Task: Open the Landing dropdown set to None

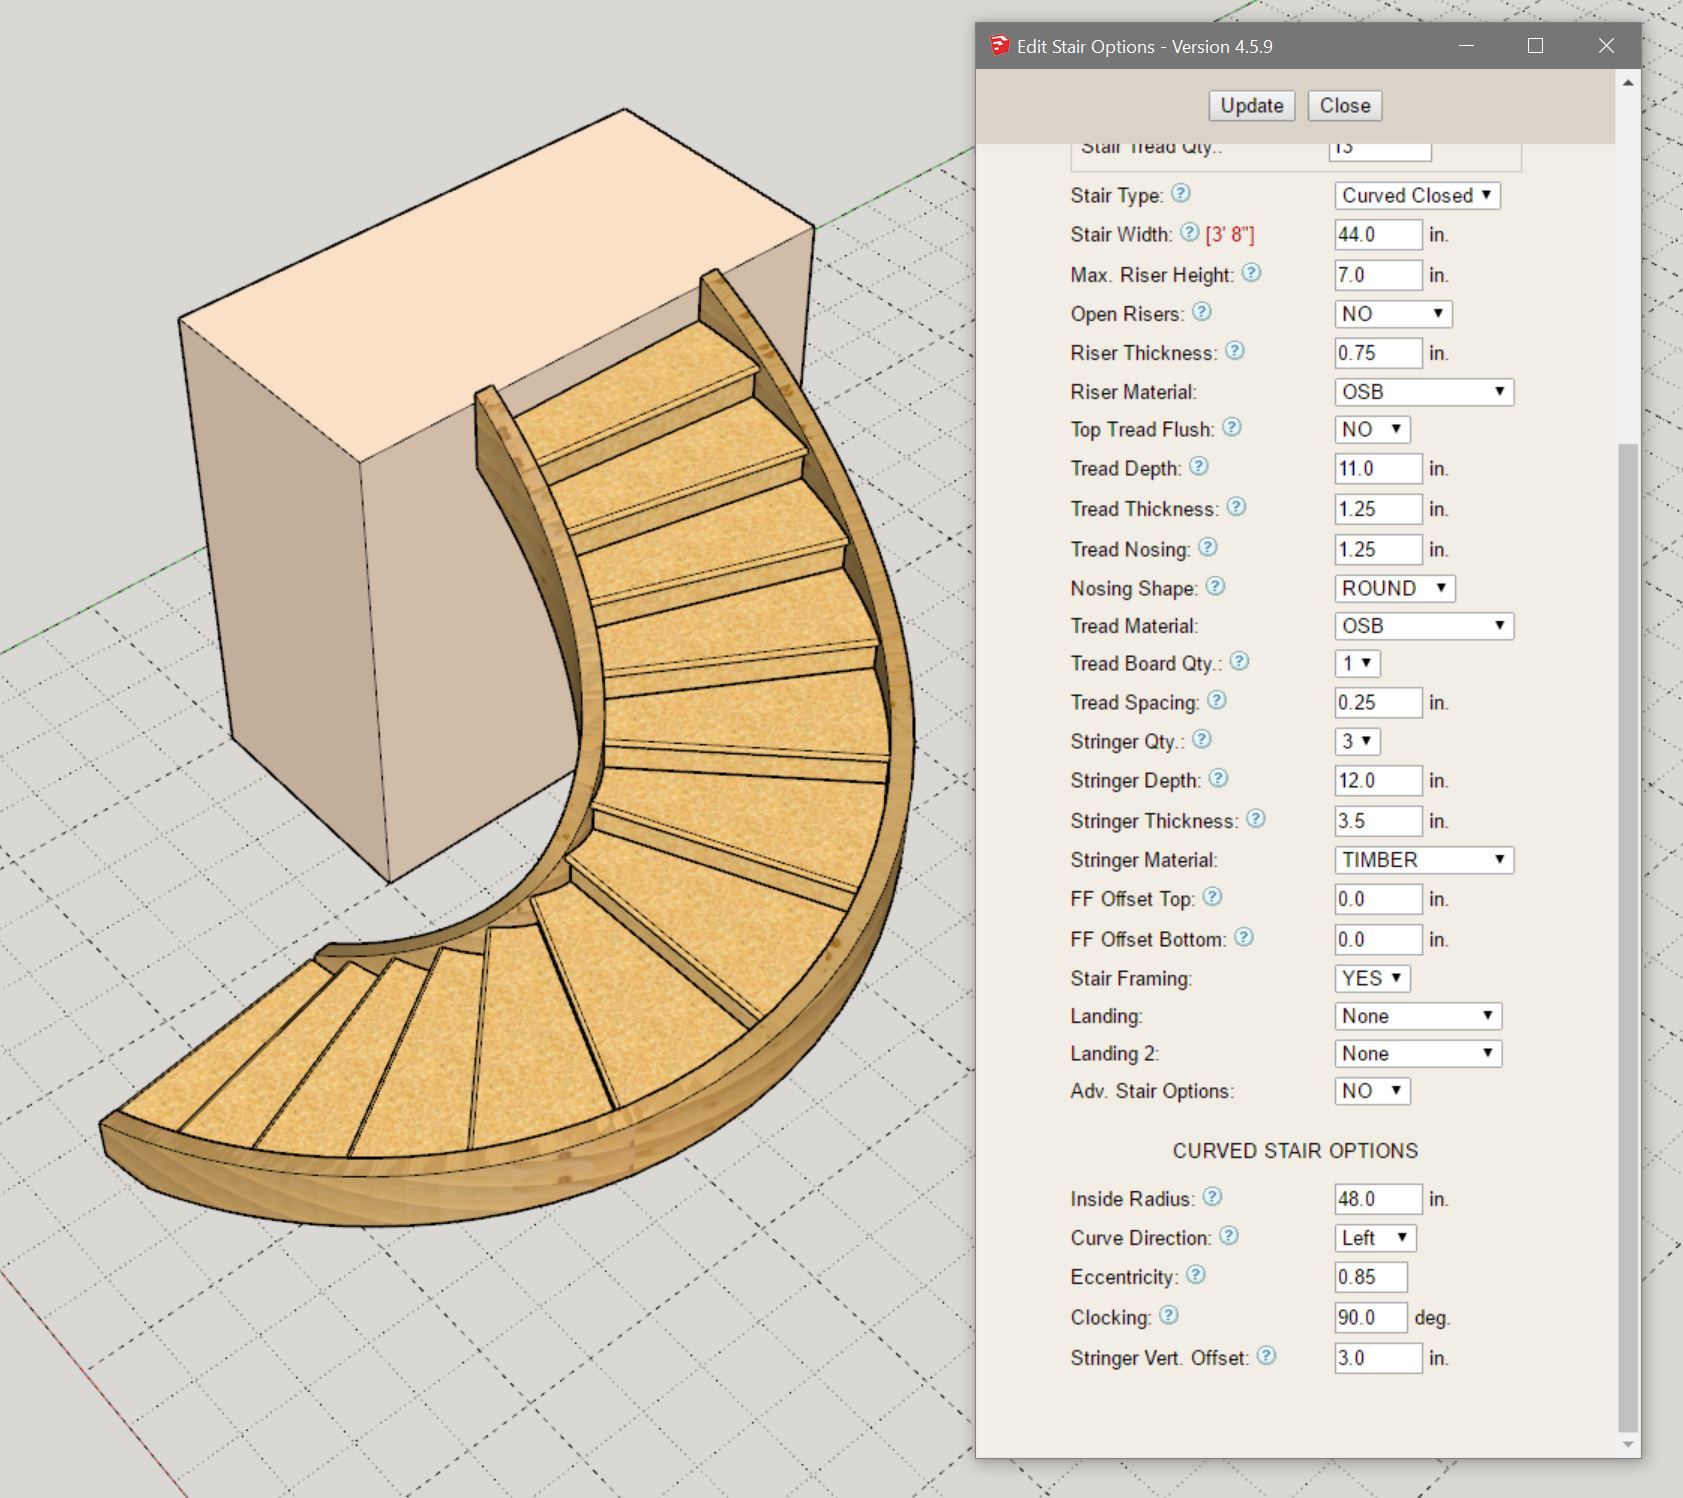Action: (1418, 1016)
